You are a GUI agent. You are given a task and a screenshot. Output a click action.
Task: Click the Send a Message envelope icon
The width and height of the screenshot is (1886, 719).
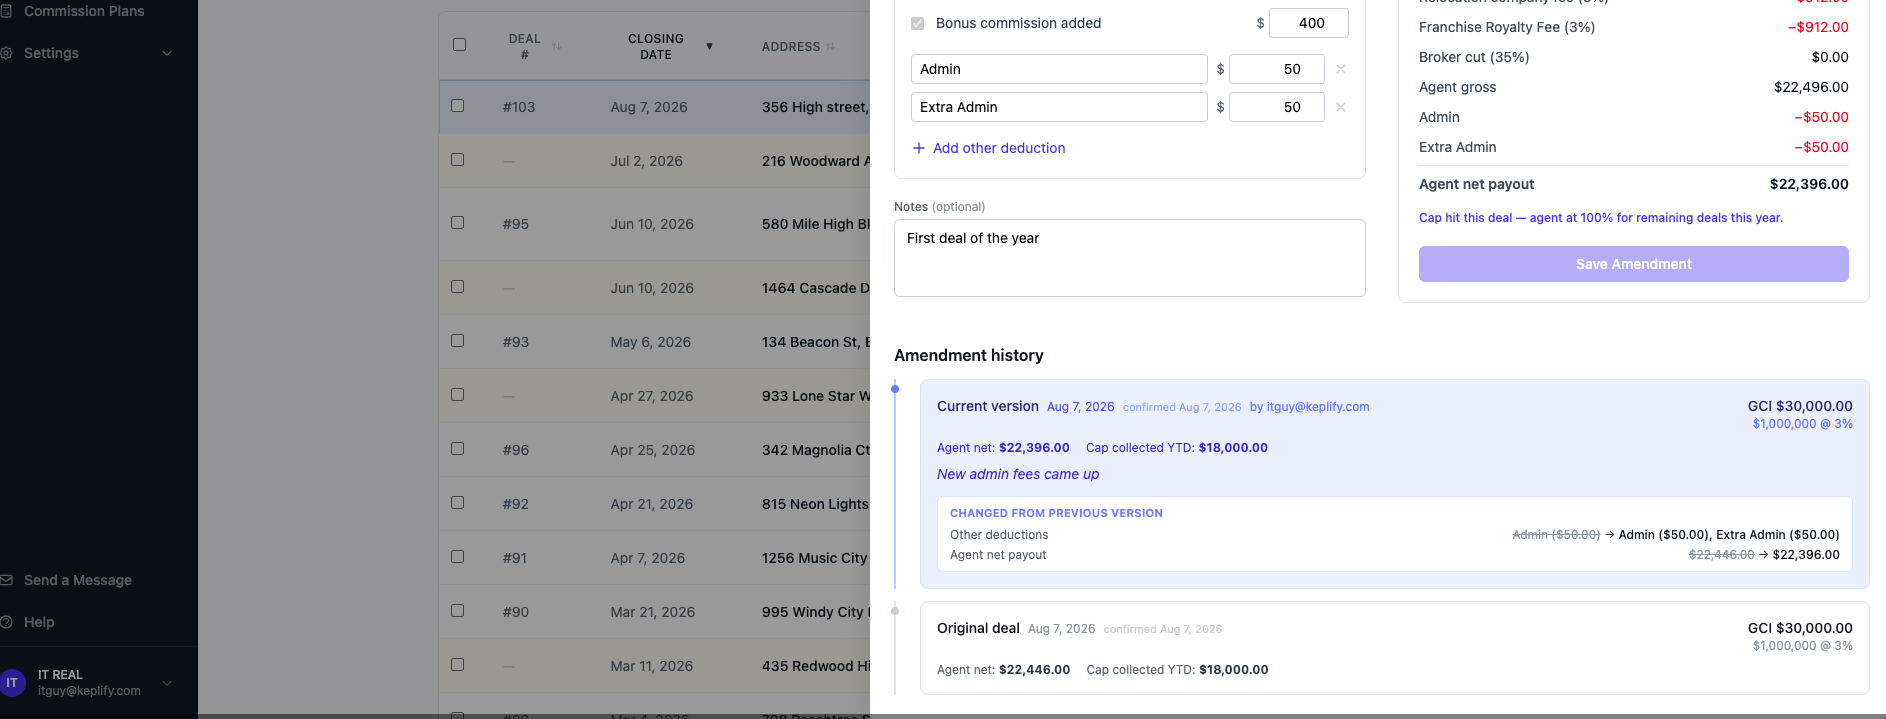click(x=6, y=580)
